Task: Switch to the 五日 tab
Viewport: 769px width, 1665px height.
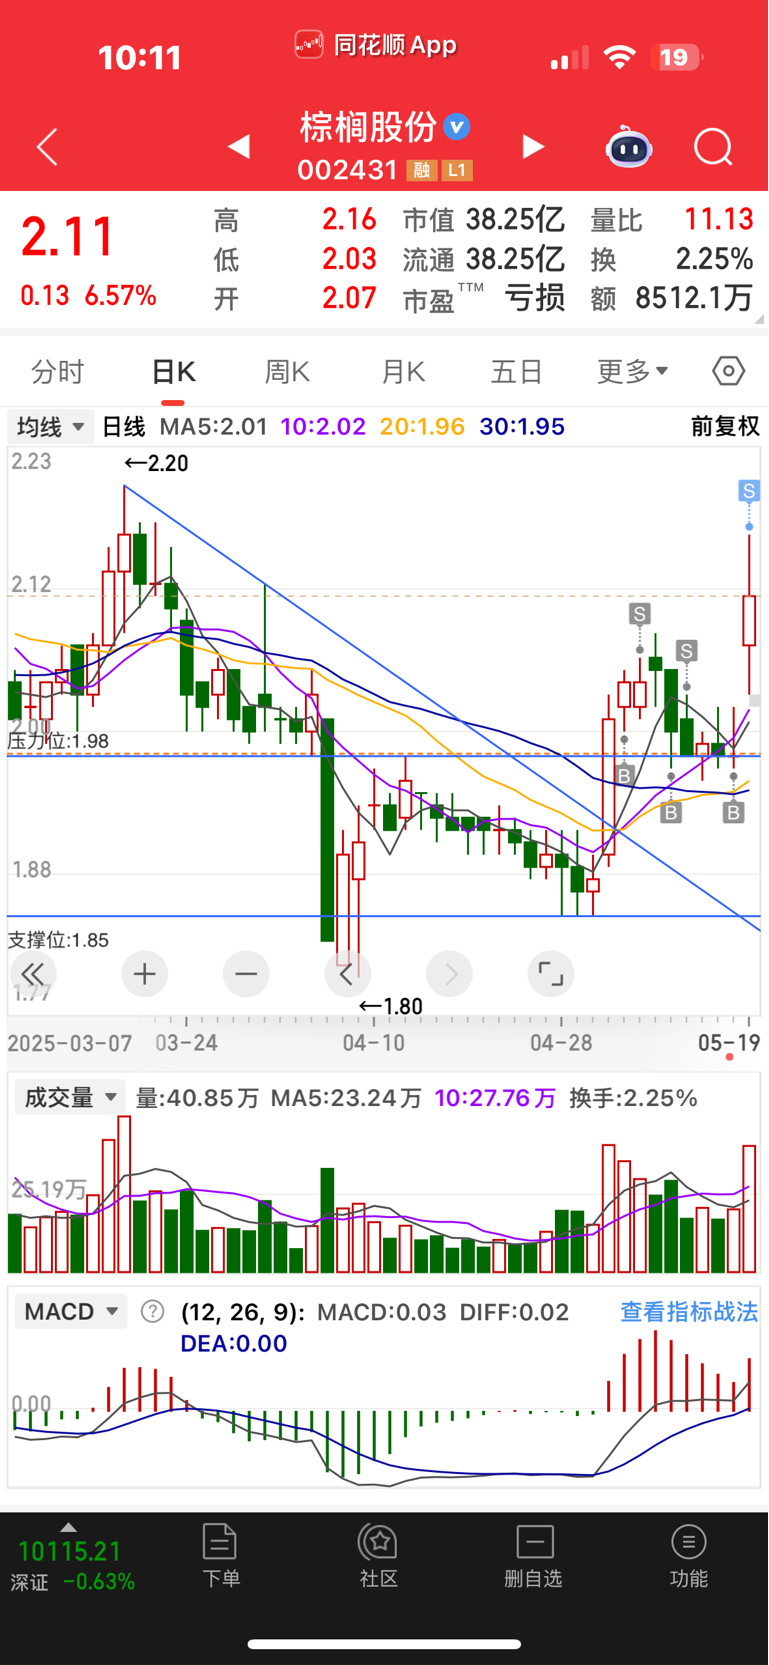Action: [516, 372]
